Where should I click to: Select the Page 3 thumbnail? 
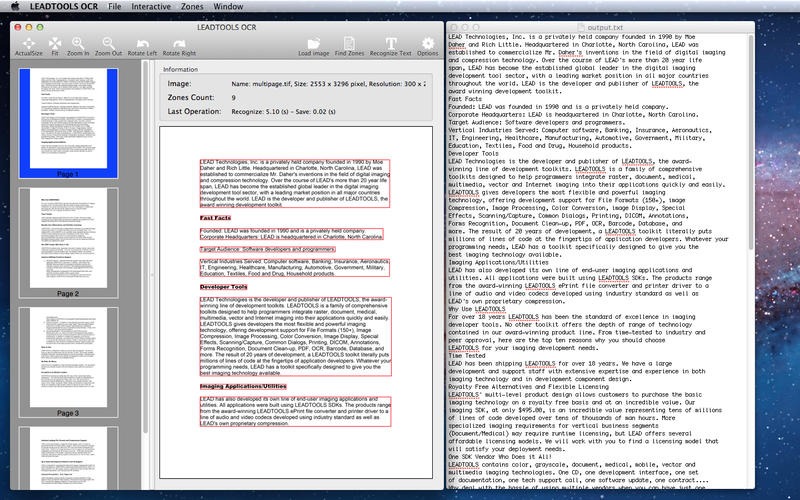coord(68,362)
